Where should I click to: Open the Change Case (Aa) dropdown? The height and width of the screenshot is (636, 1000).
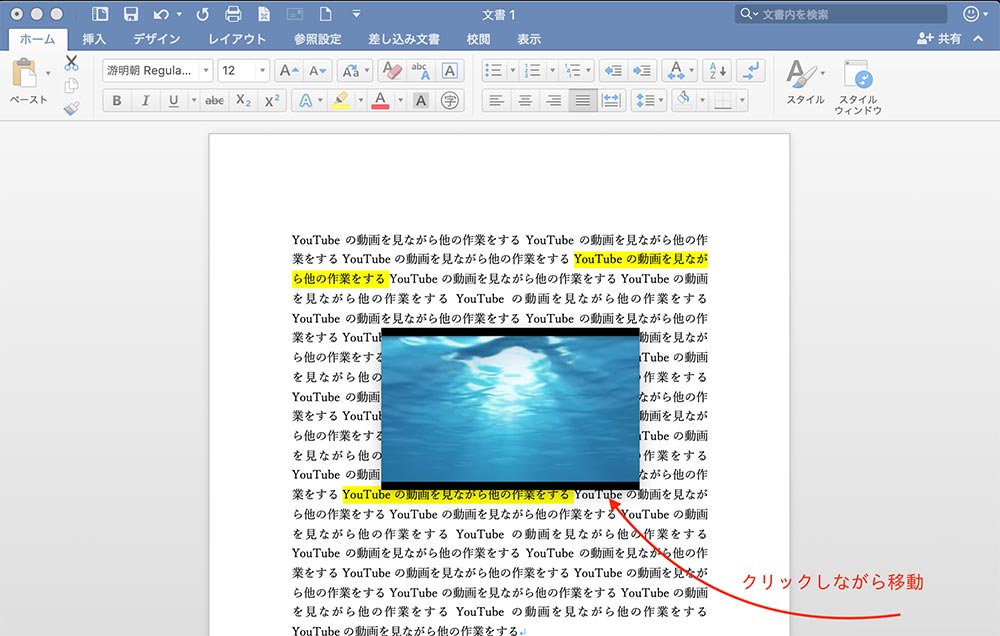click(x=355, y=70)
